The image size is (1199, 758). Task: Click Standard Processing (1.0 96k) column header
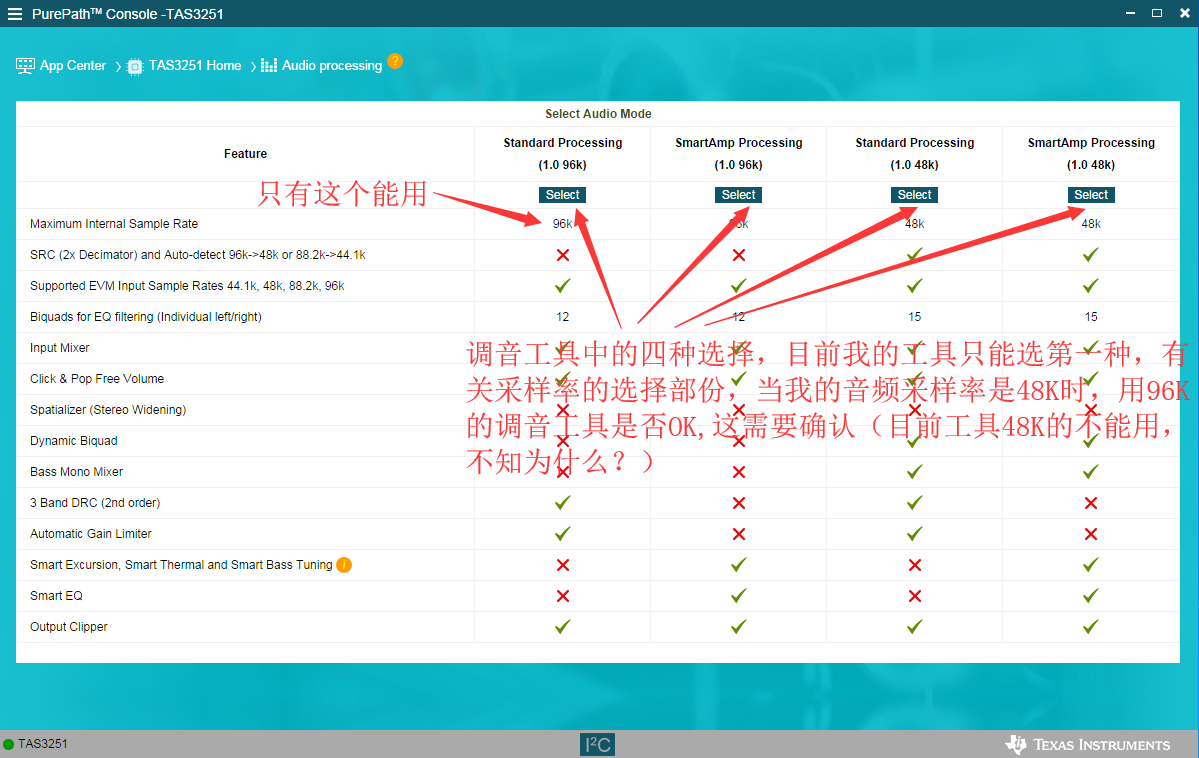point(563,154)
